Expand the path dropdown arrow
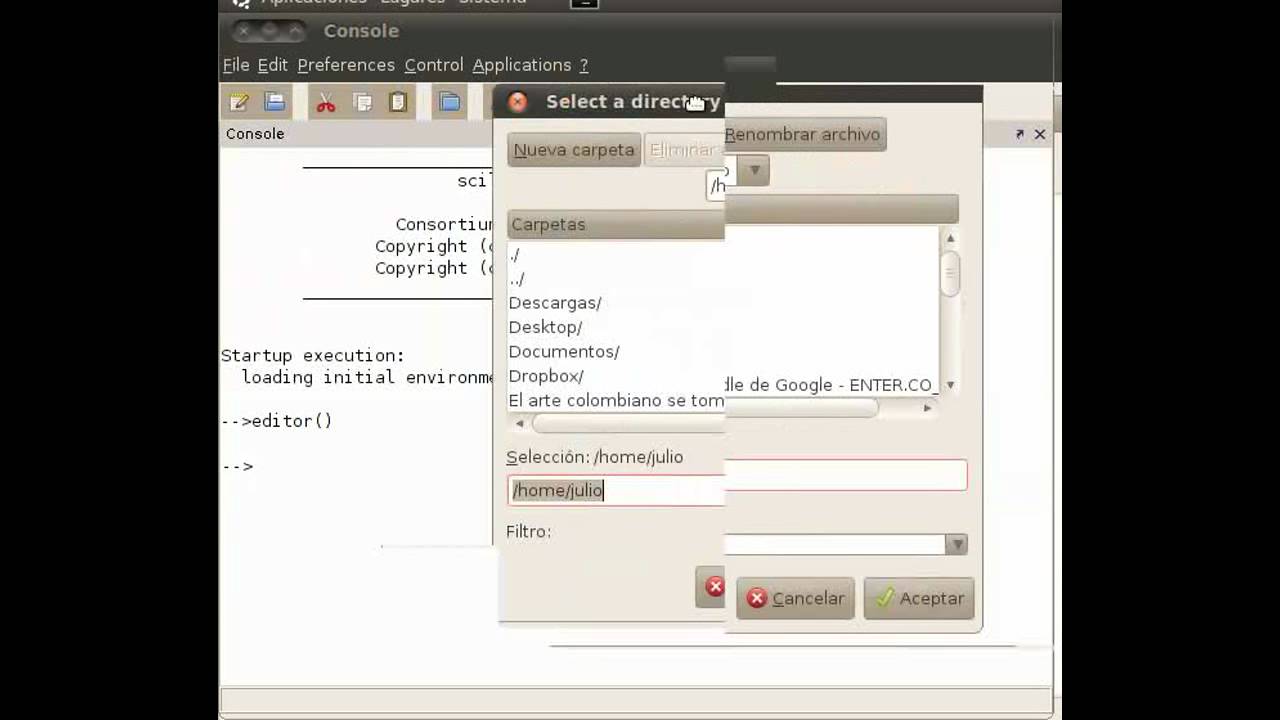The width and height of the screenshot is (1280, 720). 755,170
